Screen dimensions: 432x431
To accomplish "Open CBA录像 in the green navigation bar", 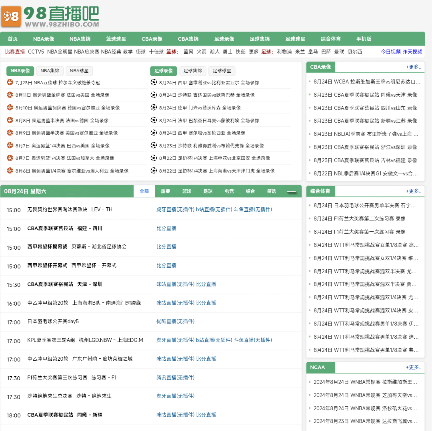I will tap(152, 39).
